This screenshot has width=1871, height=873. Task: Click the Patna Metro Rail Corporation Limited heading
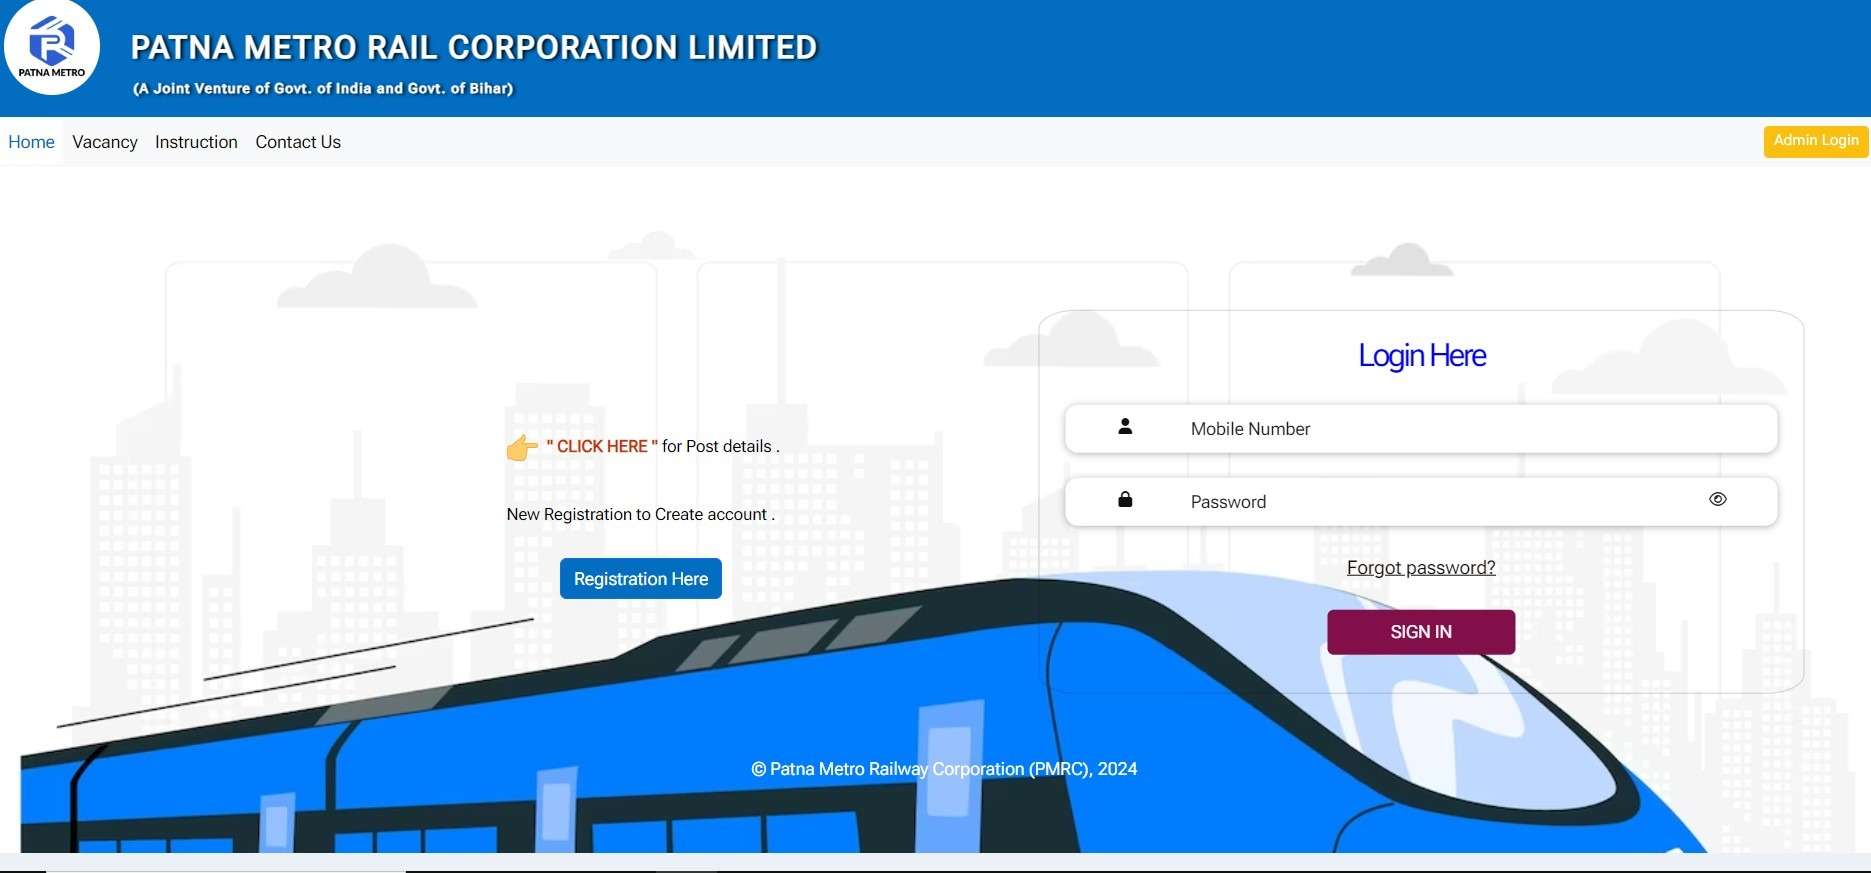(474, 47)
